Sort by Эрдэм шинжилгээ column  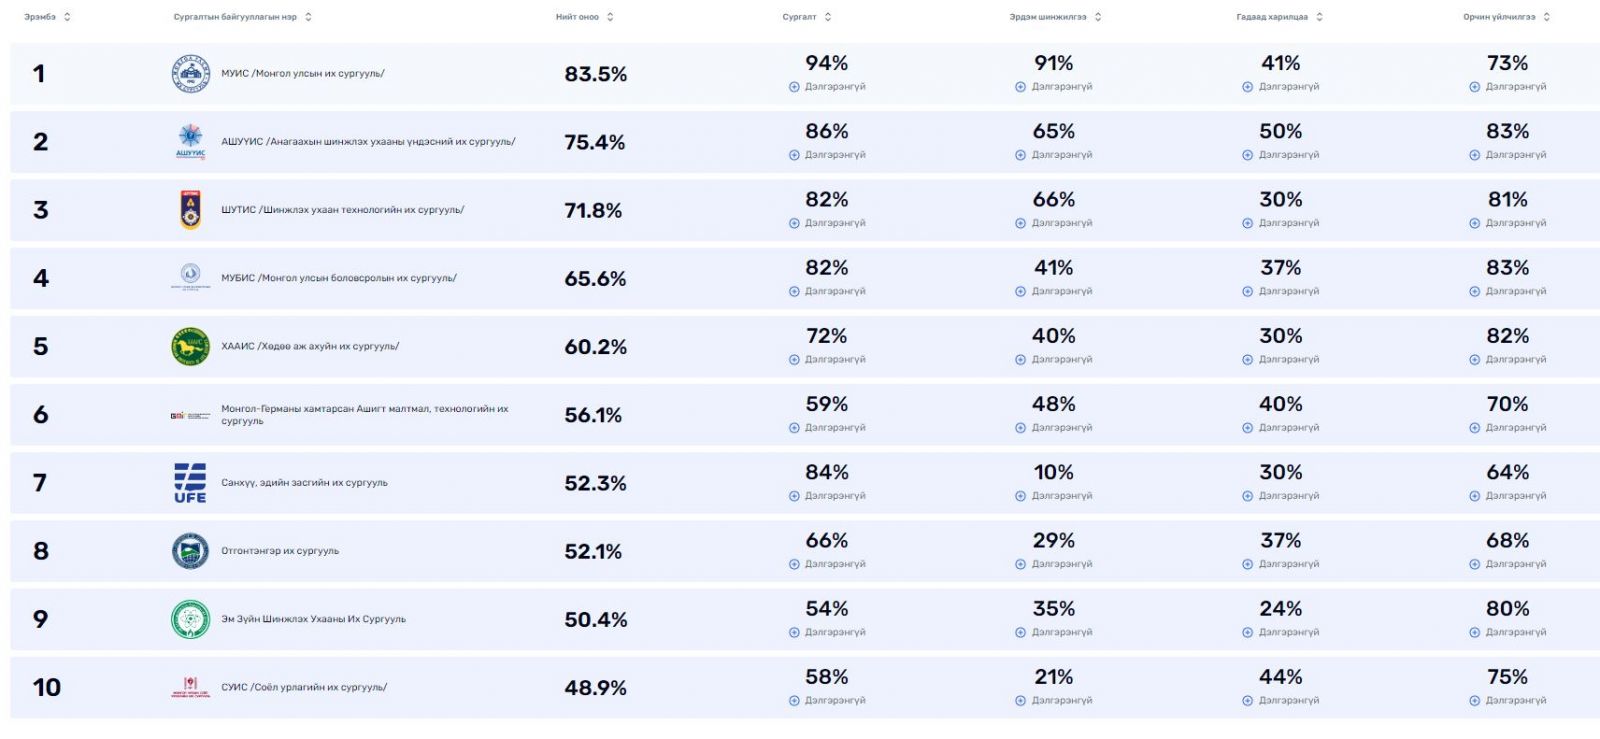tap(1055, 17)
